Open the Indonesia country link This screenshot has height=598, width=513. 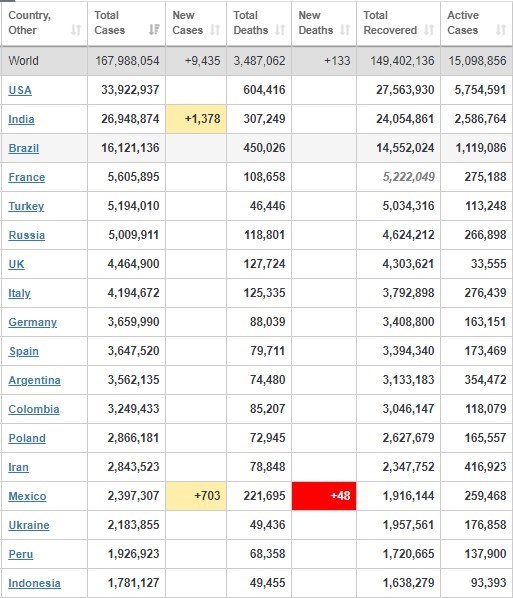(x=34, y=583)
